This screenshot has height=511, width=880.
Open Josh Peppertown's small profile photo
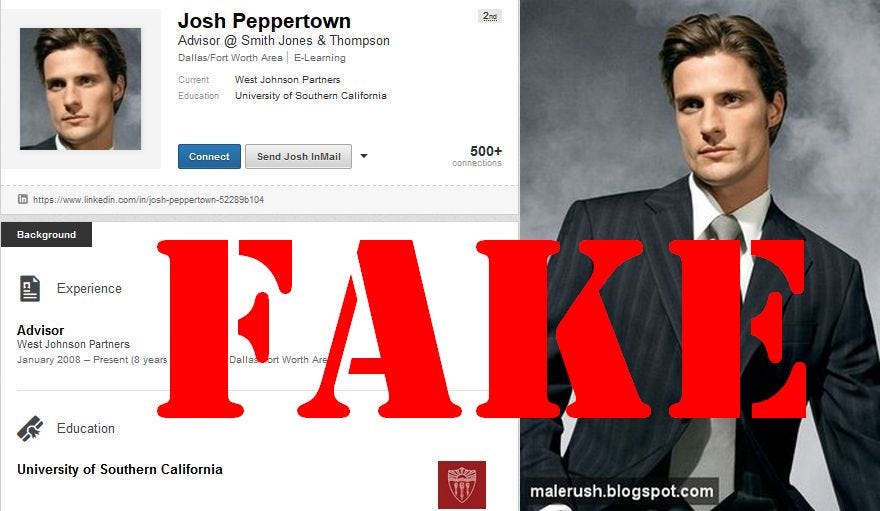[x=80, y=89]
